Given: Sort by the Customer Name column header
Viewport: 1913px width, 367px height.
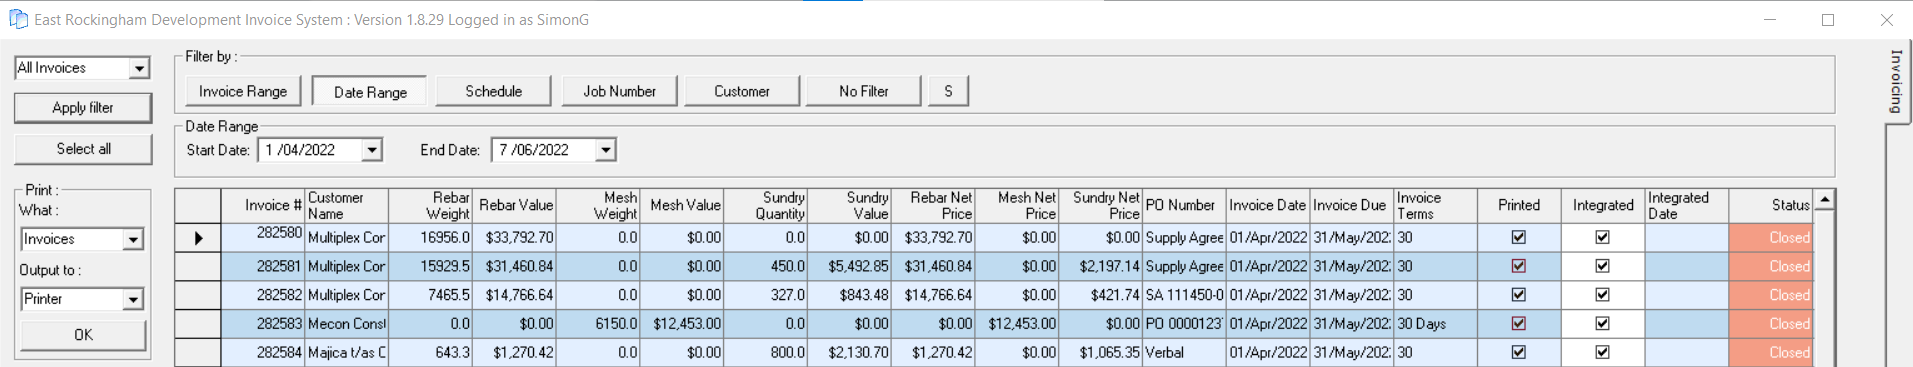Looking at the screenshot, I should pyautogui.click(x=346, y=205).
